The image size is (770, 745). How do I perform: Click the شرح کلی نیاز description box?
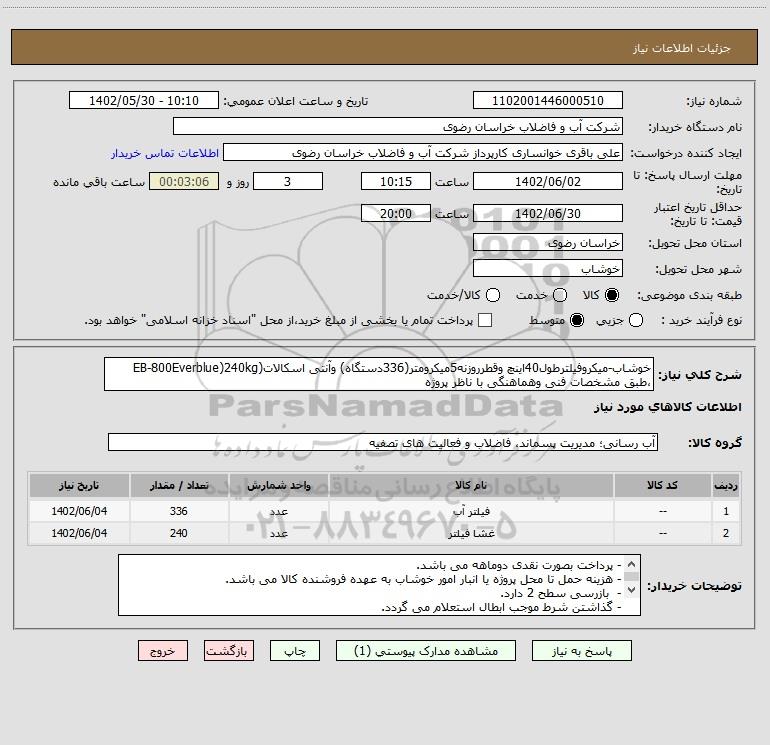[379, 374]
